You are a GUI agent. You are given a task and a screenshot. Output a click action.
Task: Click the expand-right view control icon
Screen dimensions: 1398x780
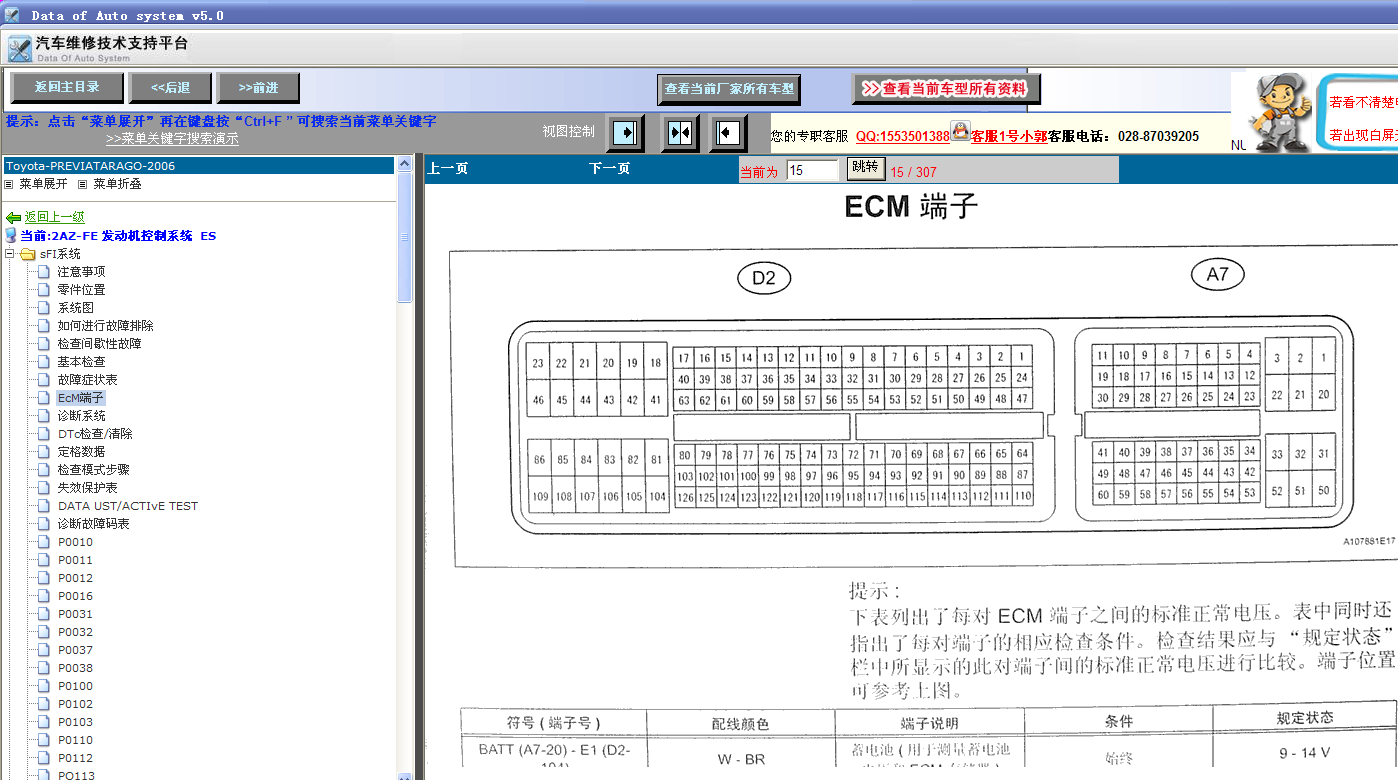coord(626,132)
